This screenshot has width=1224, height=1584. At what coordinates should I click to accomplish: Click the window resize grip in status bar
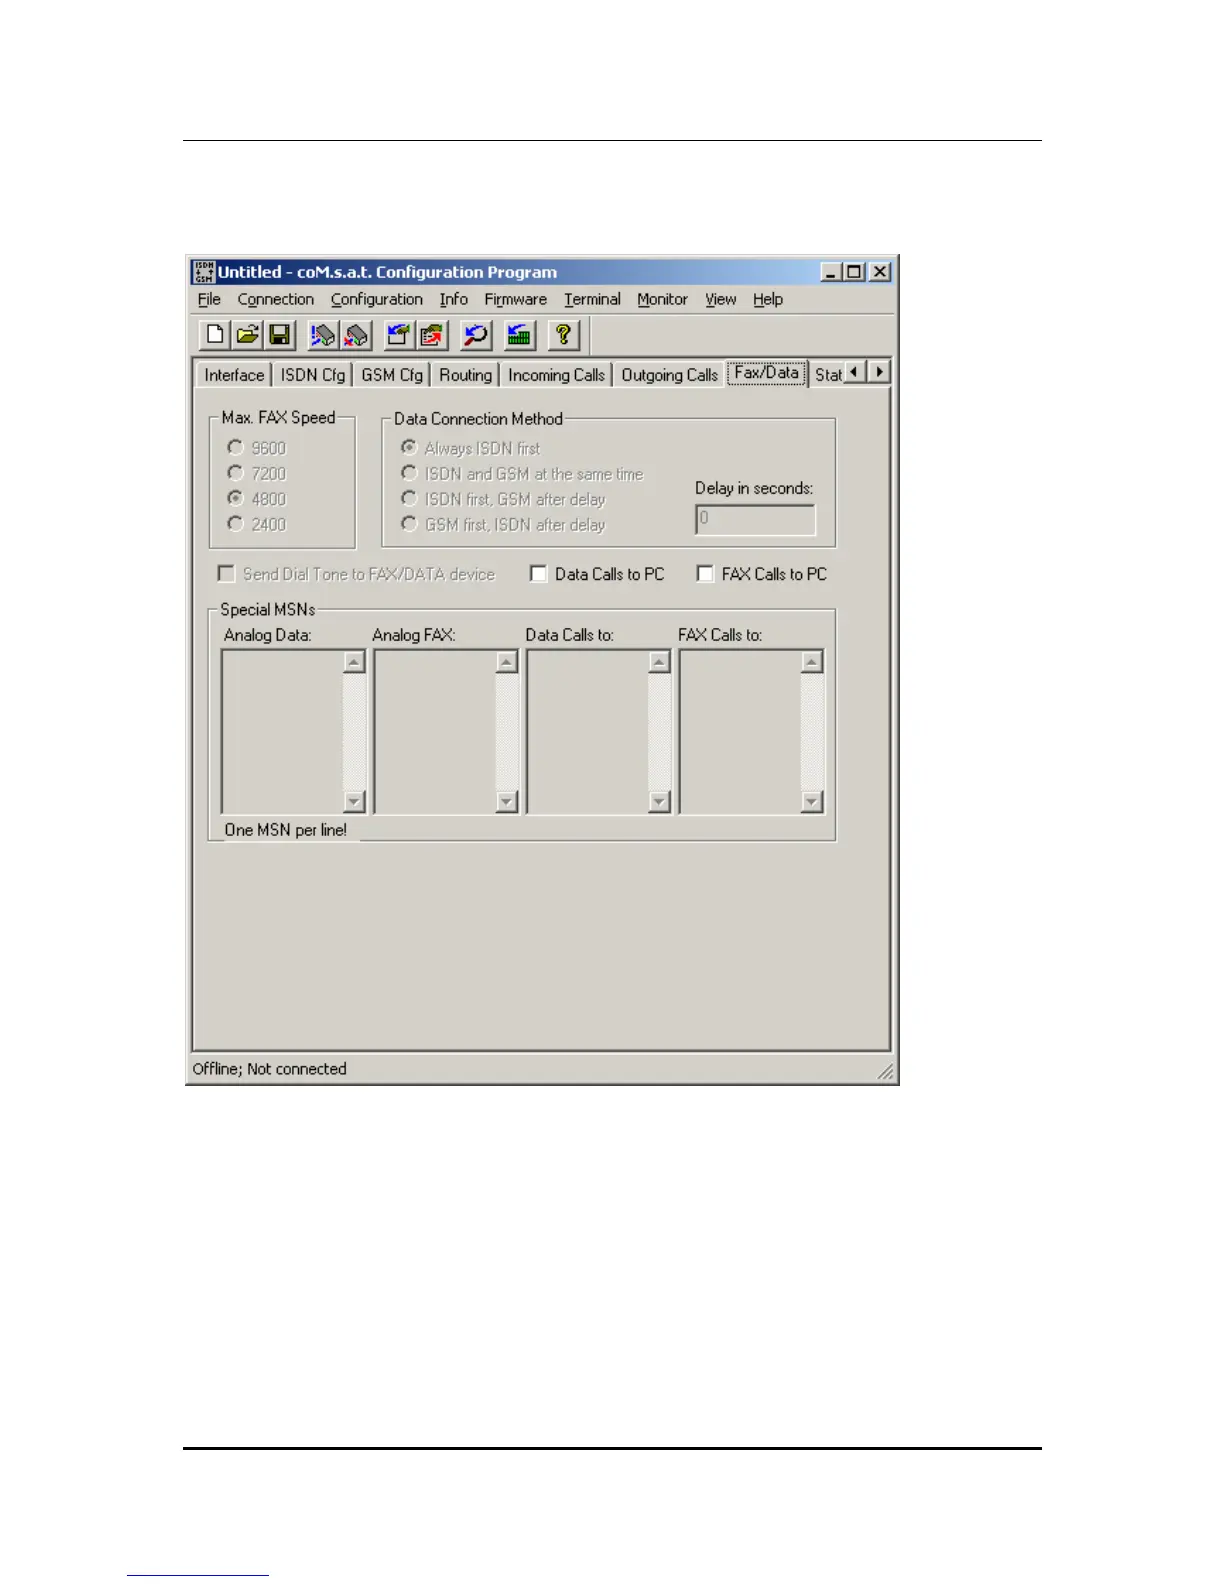click(885, 1071)
